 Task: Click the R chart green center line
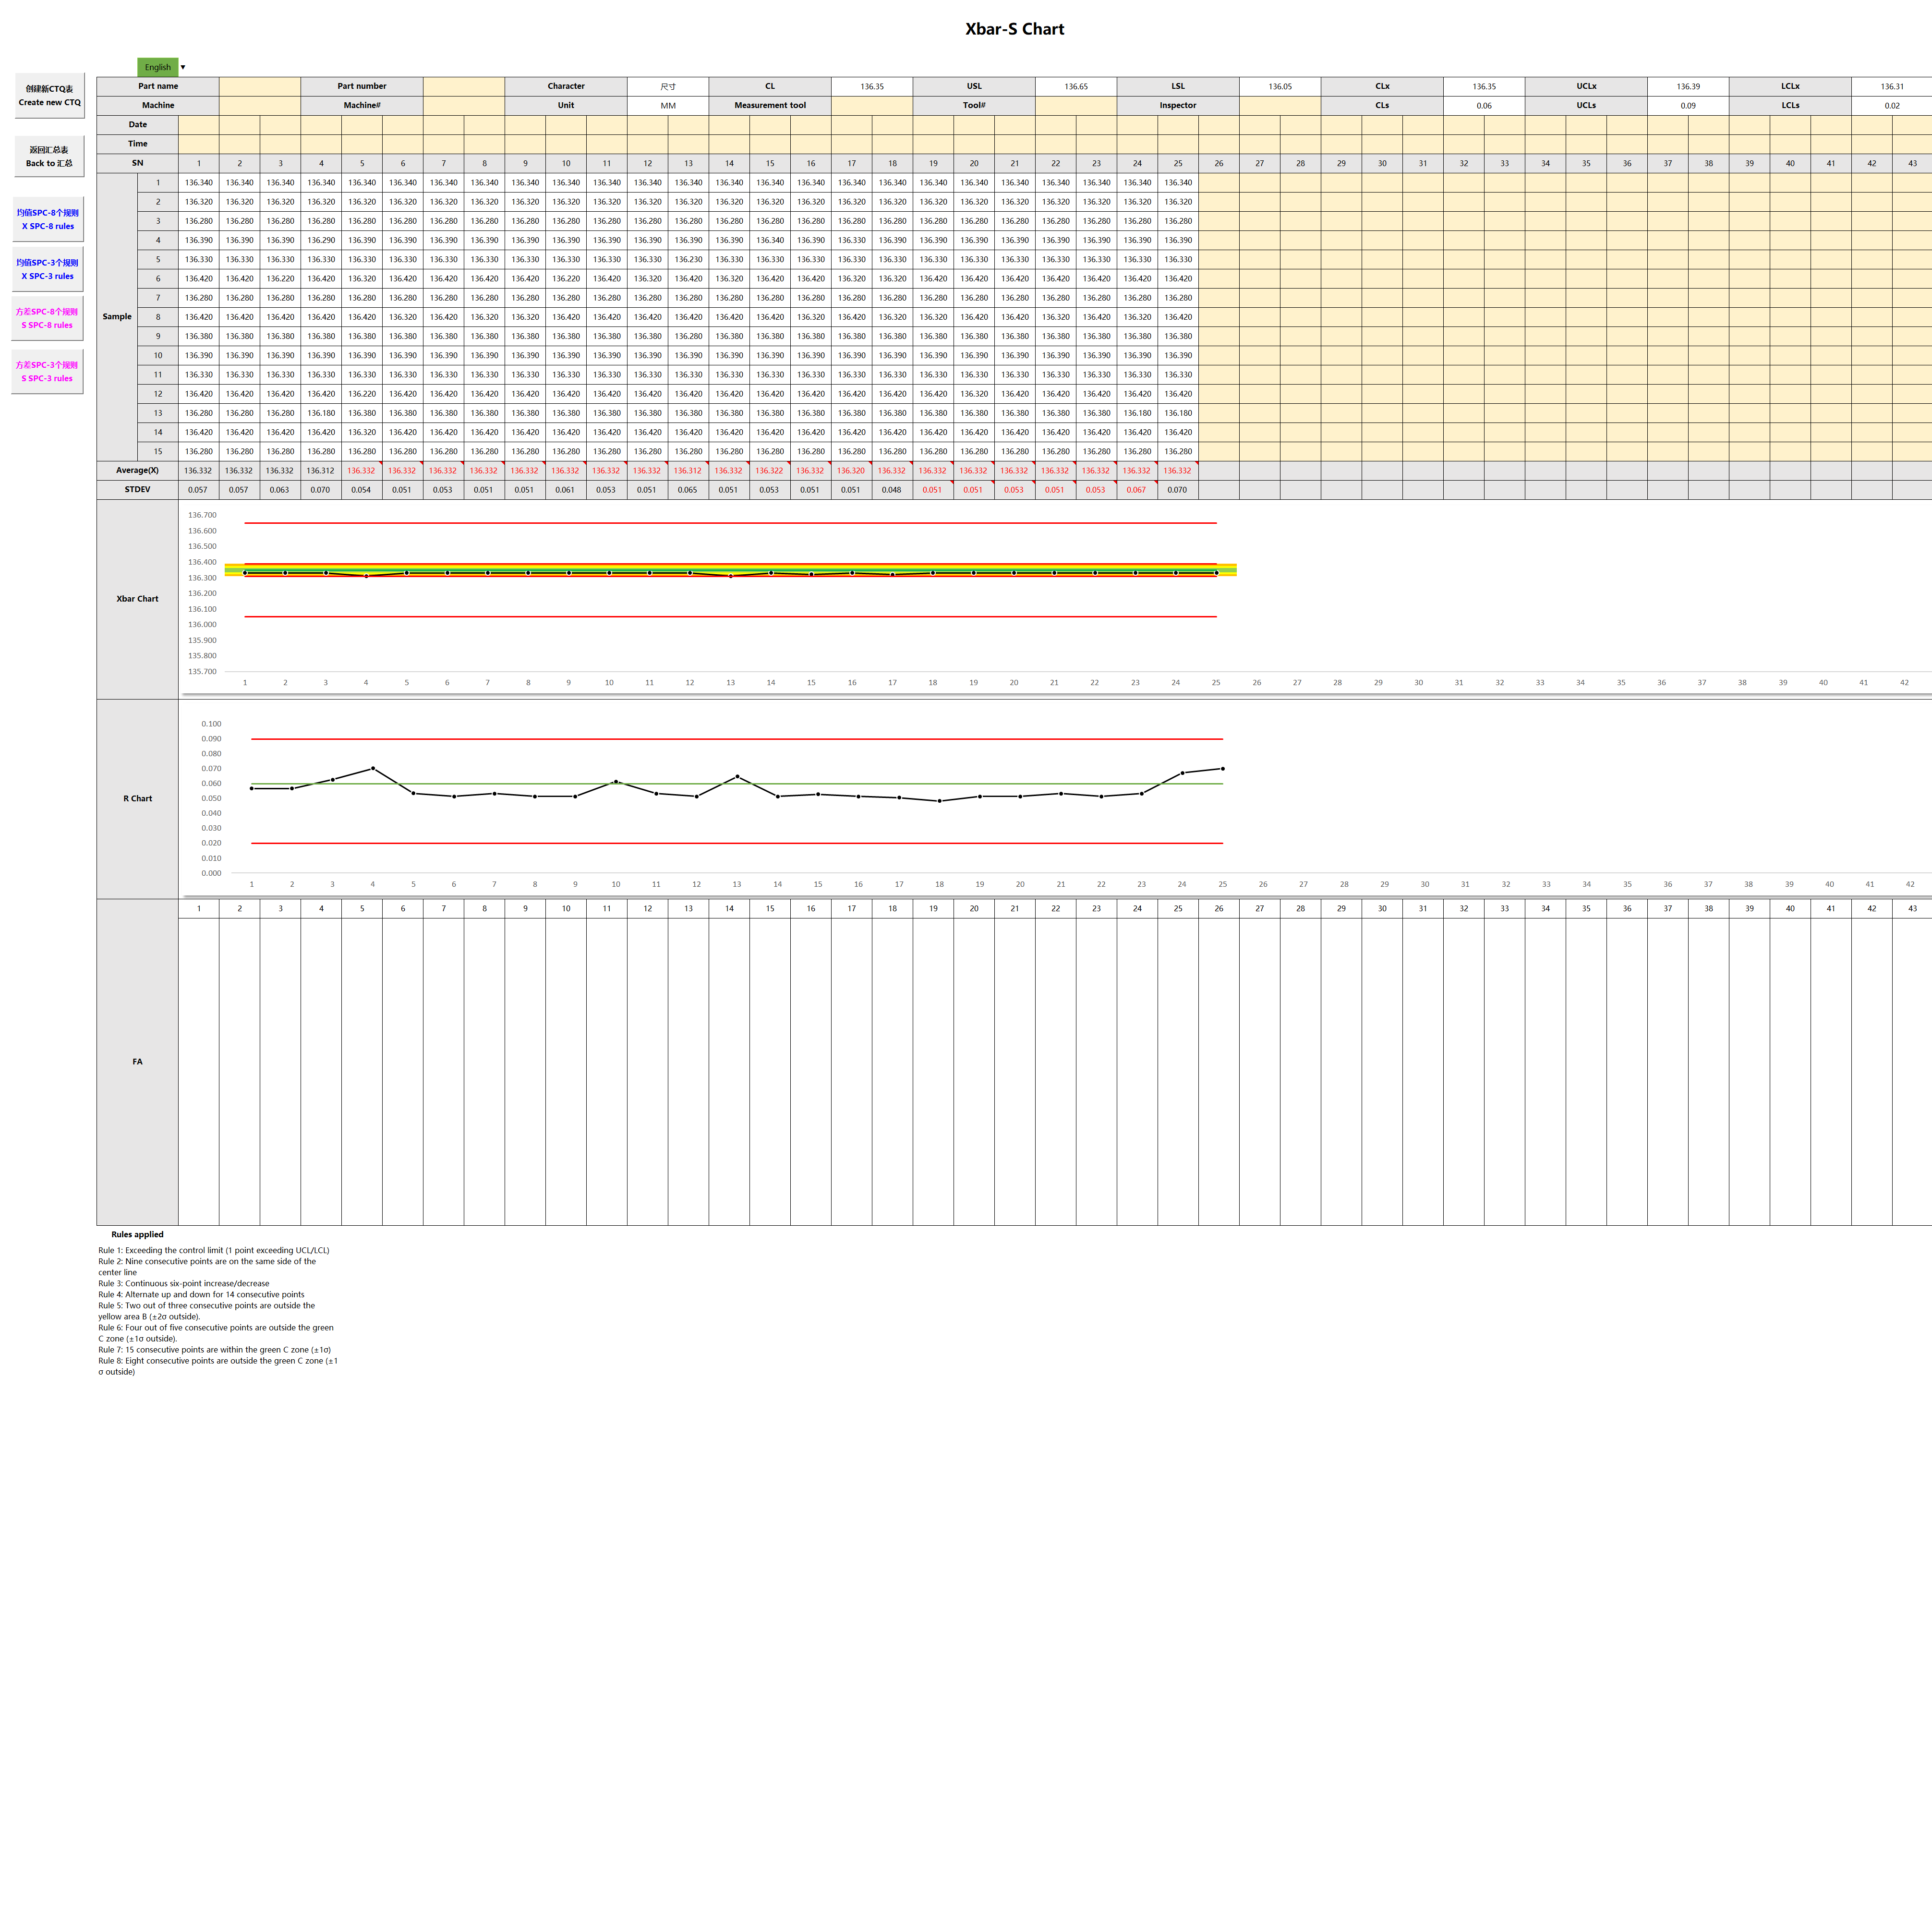click(737, 784)
